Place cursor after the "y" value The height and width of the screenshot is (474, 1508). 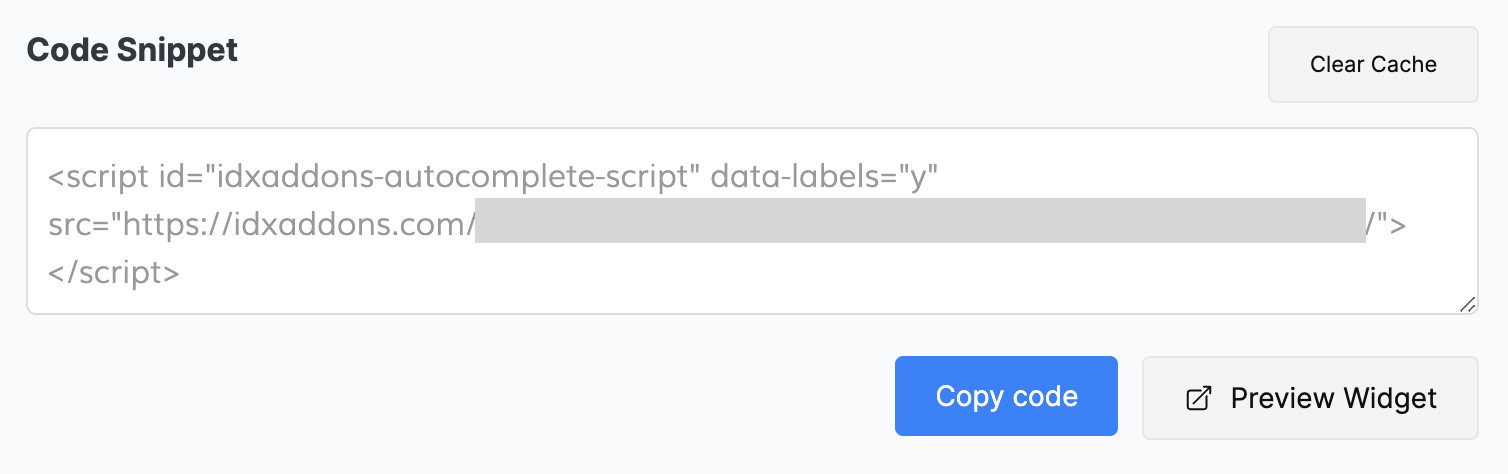(x=937, y=177)
